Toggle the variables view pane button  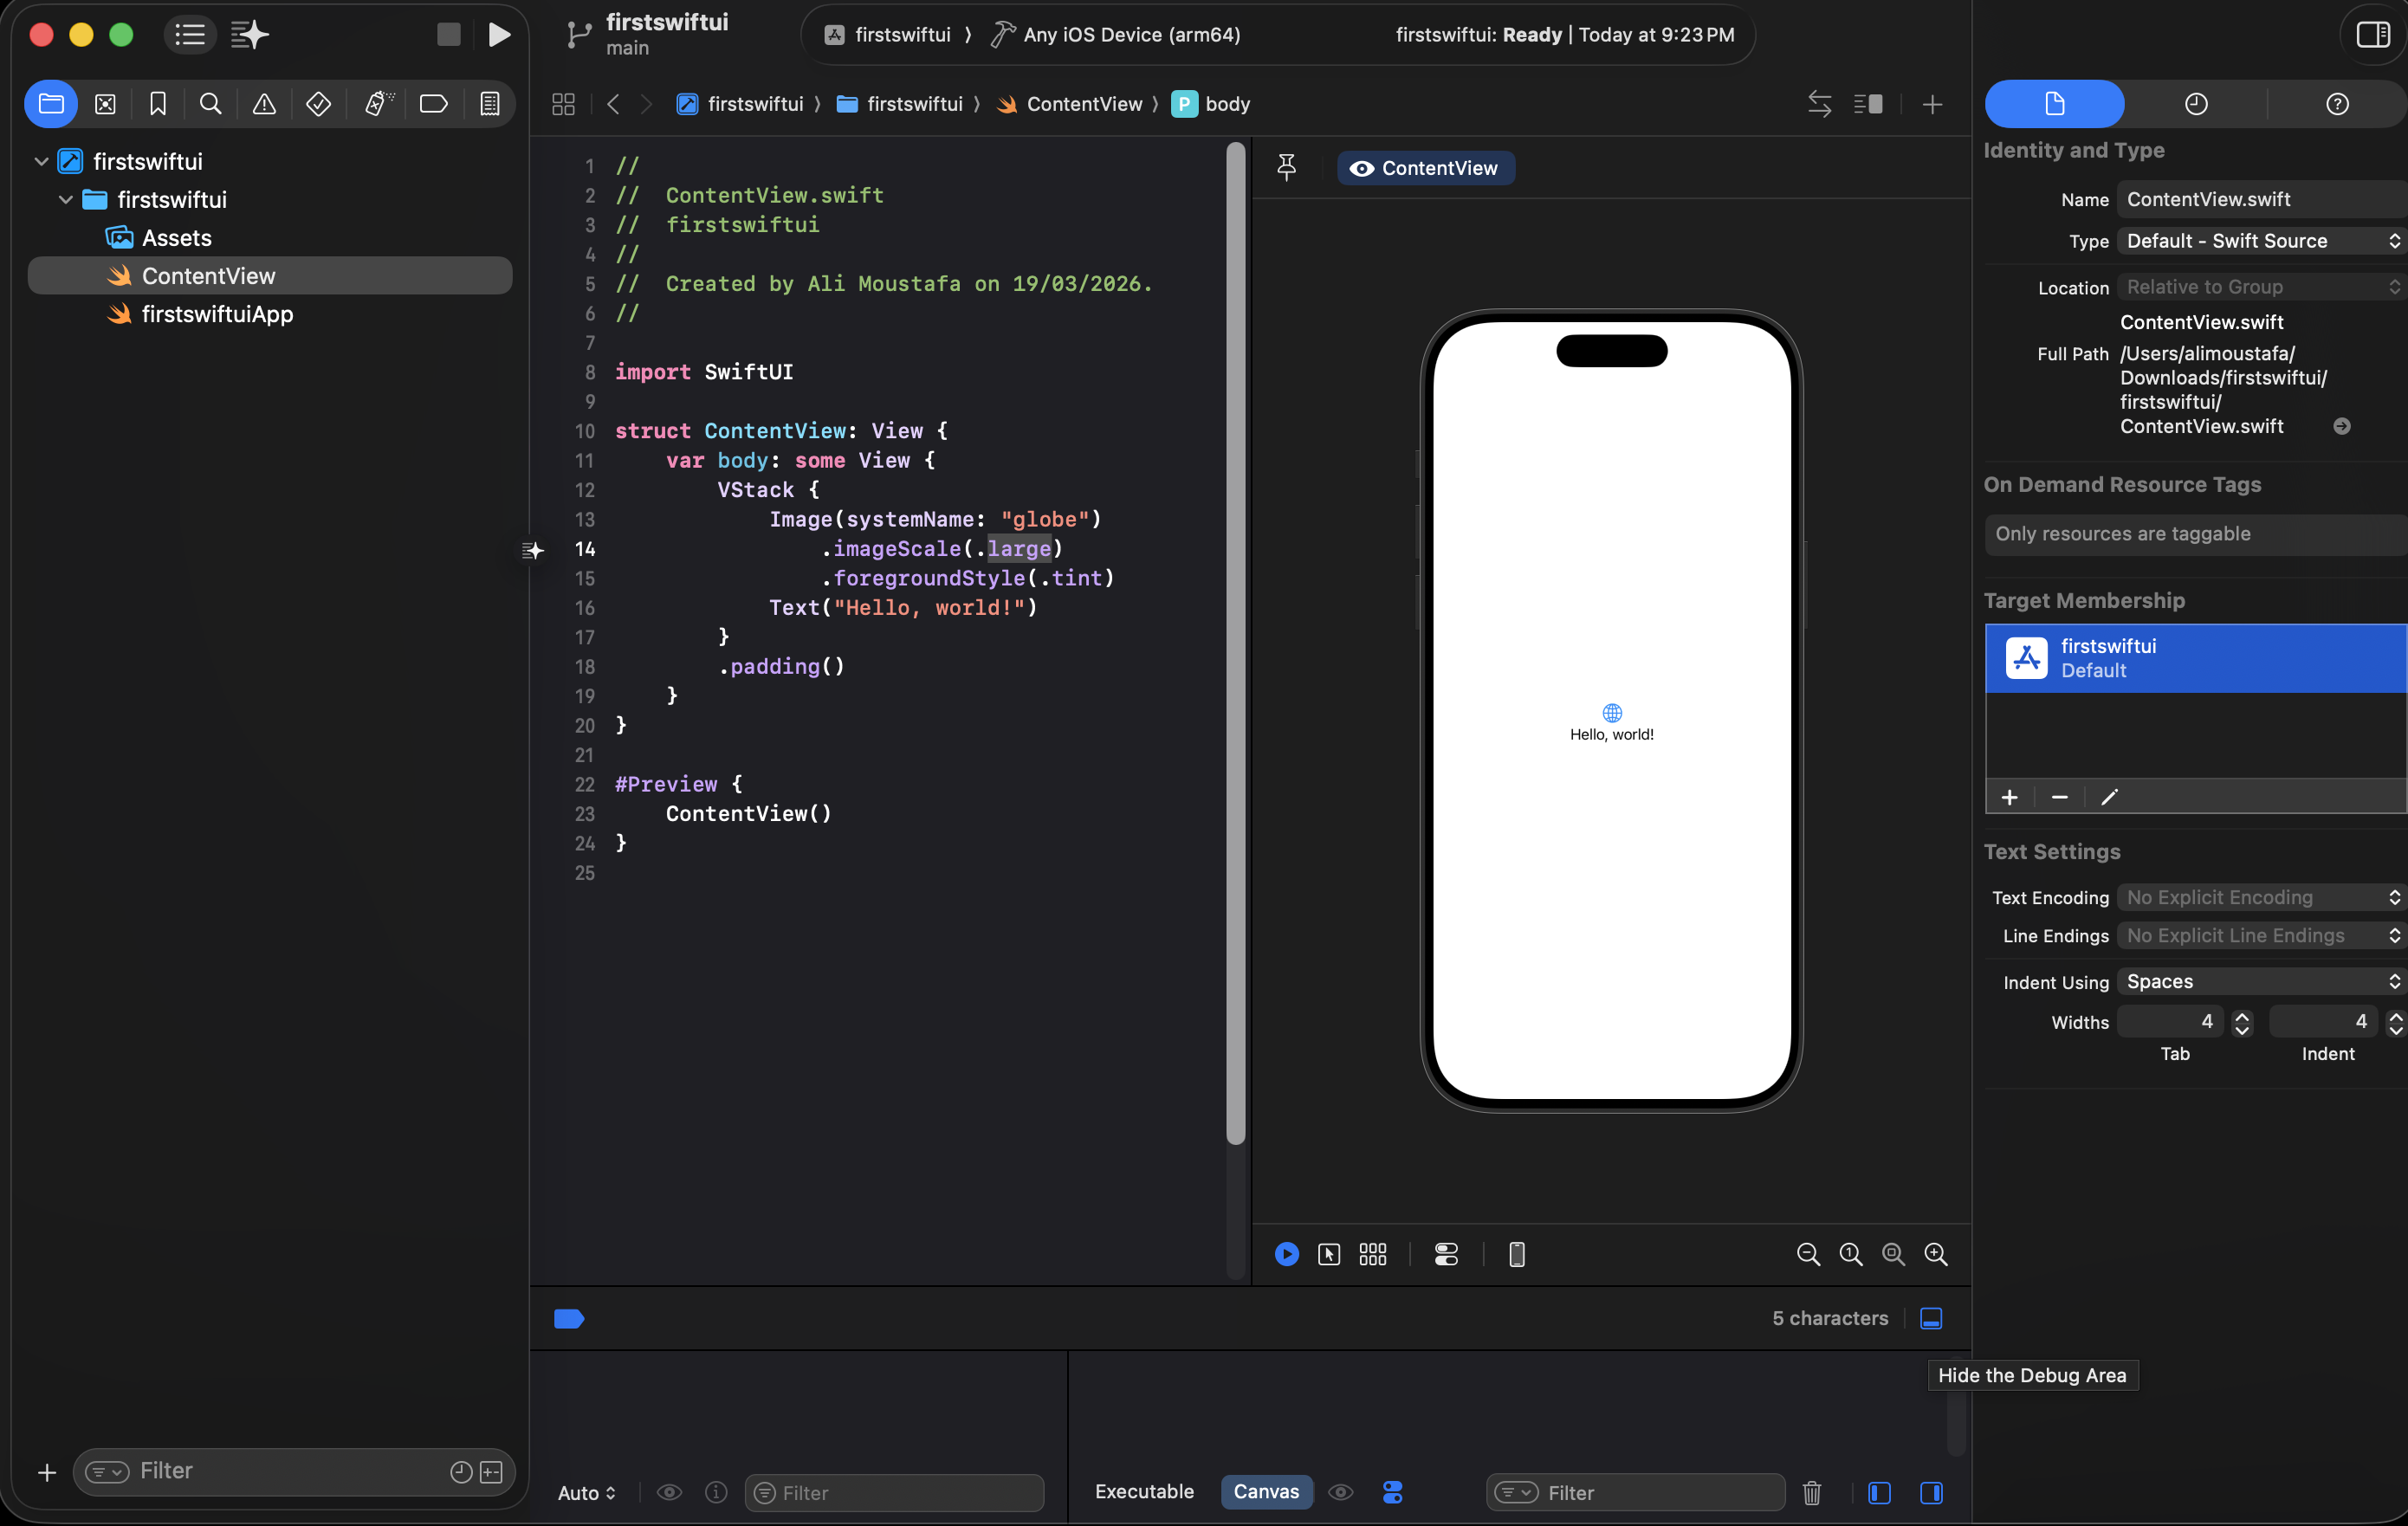click(x=1879, y=1493)
